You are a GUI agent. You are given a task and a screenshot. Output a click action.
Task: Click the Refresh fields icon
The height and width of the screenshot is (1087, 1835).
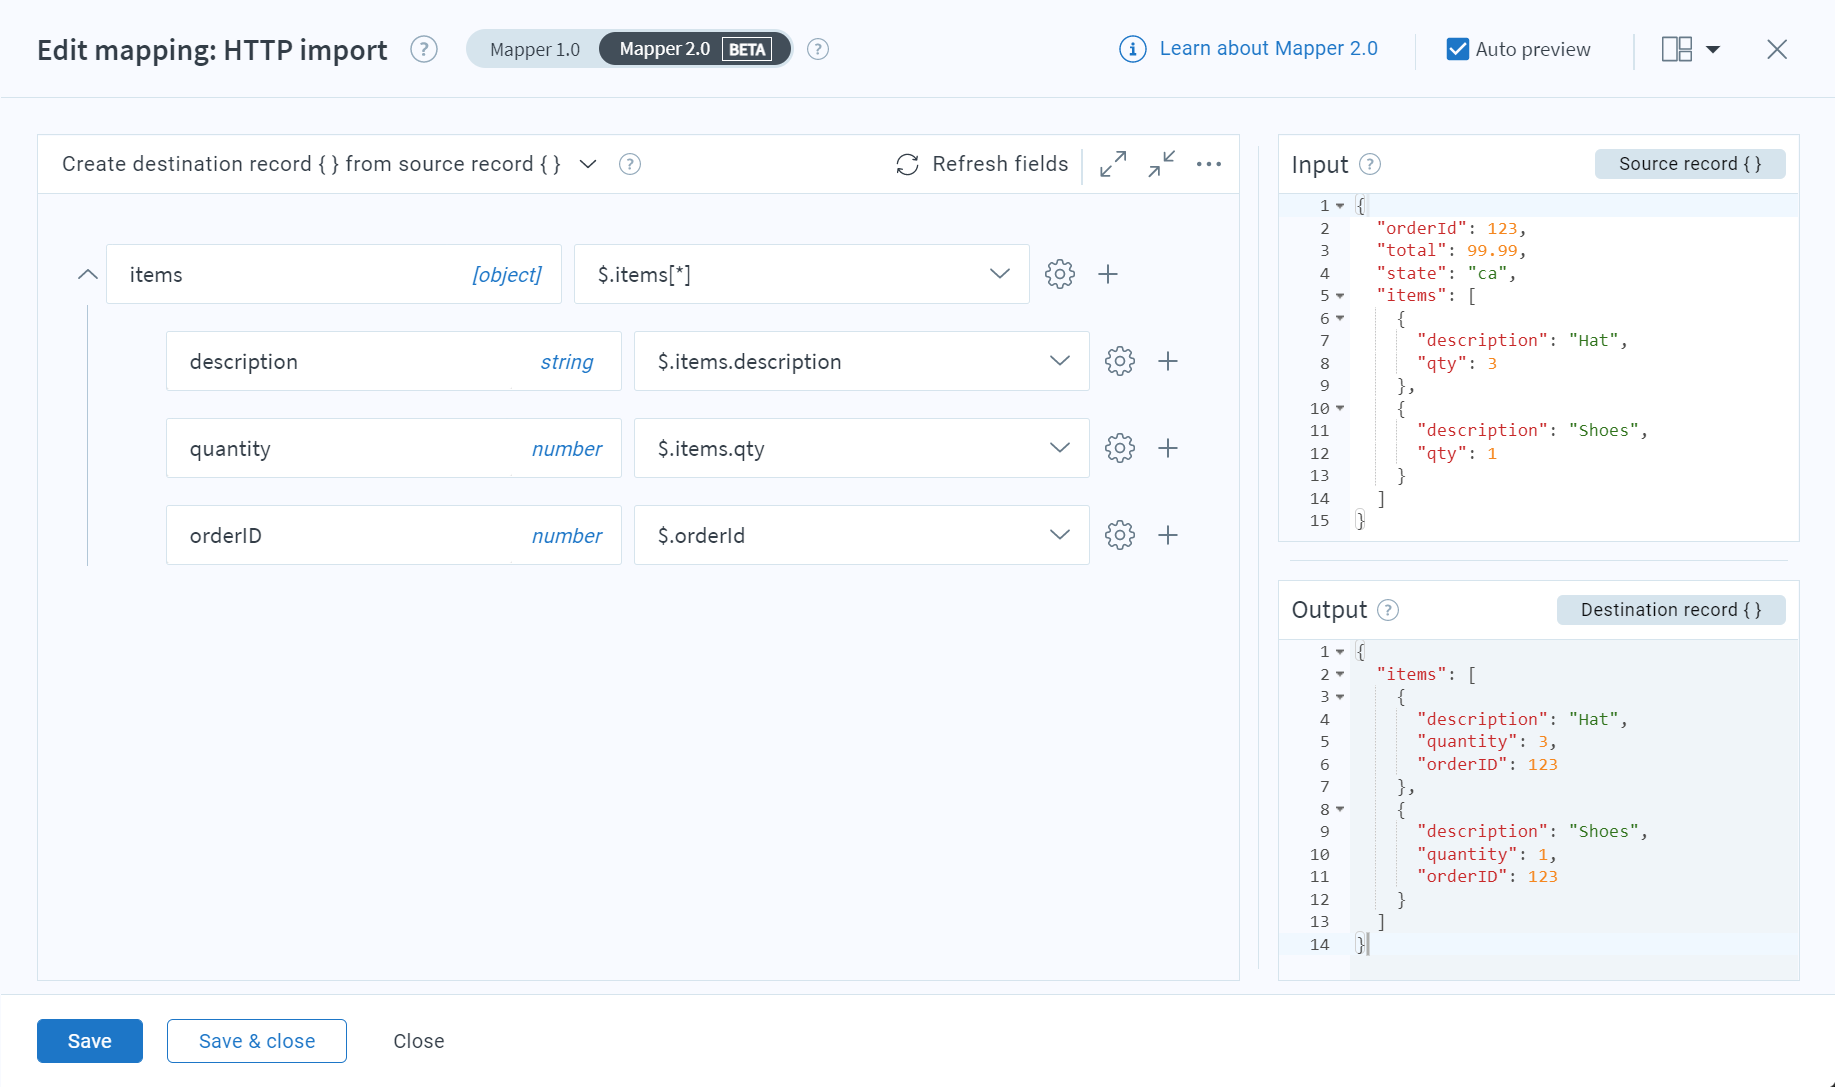click(x=907, y=164)
